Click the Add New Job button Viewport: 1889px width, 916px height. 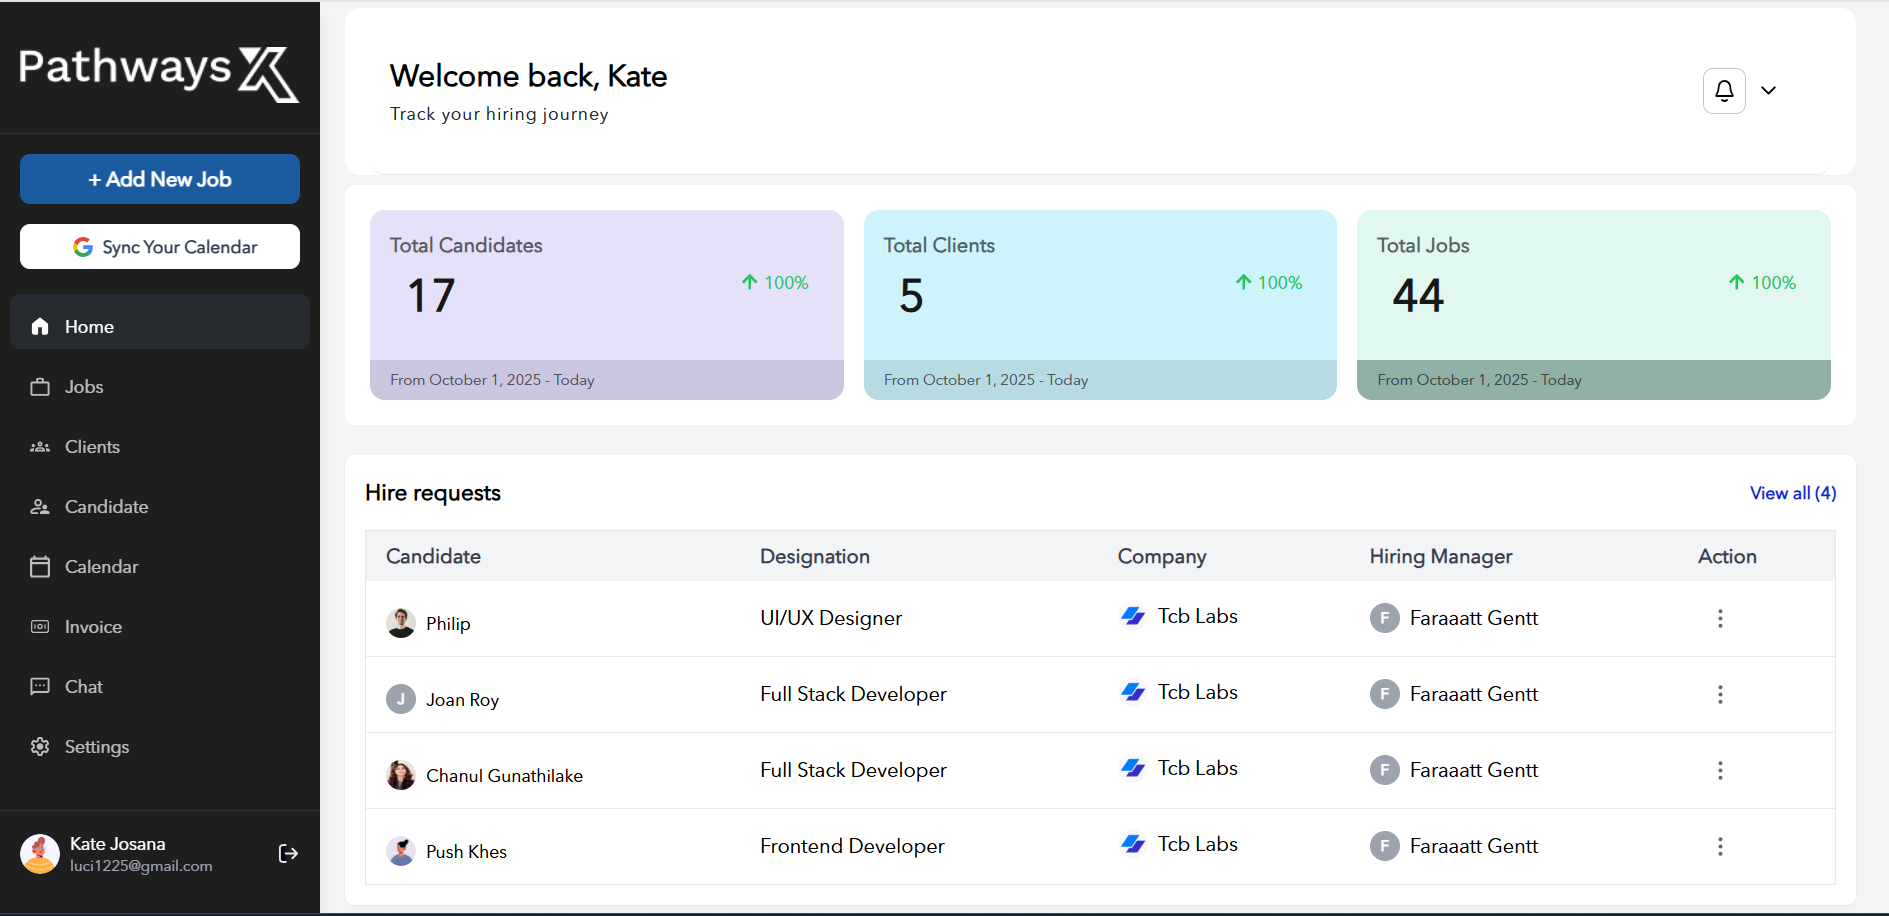160,179
